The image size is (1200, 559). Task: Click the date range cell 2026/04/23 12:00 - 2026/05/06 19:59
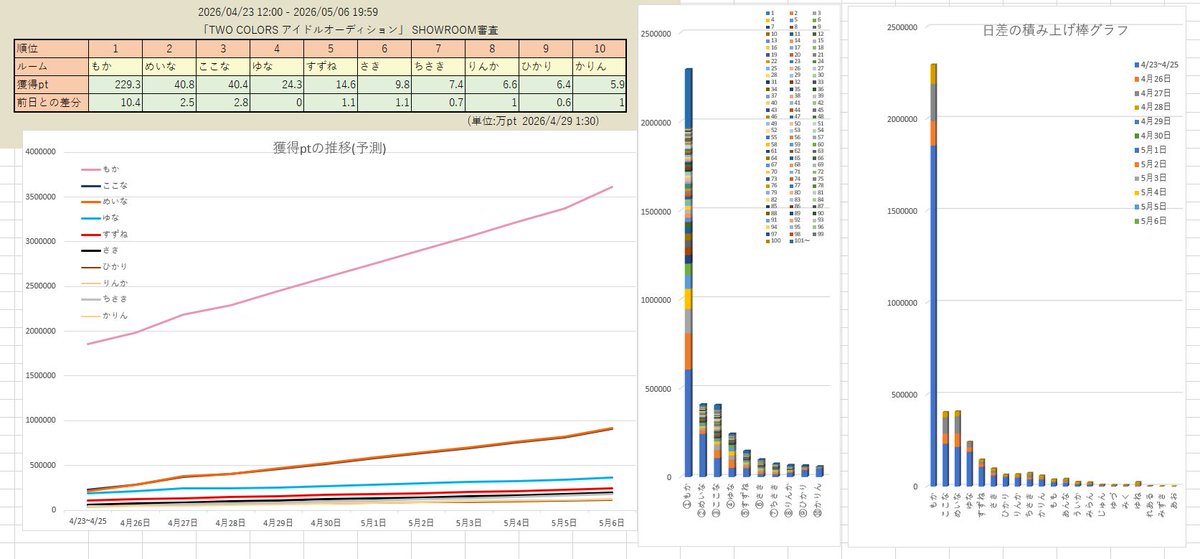coord(287,11)
